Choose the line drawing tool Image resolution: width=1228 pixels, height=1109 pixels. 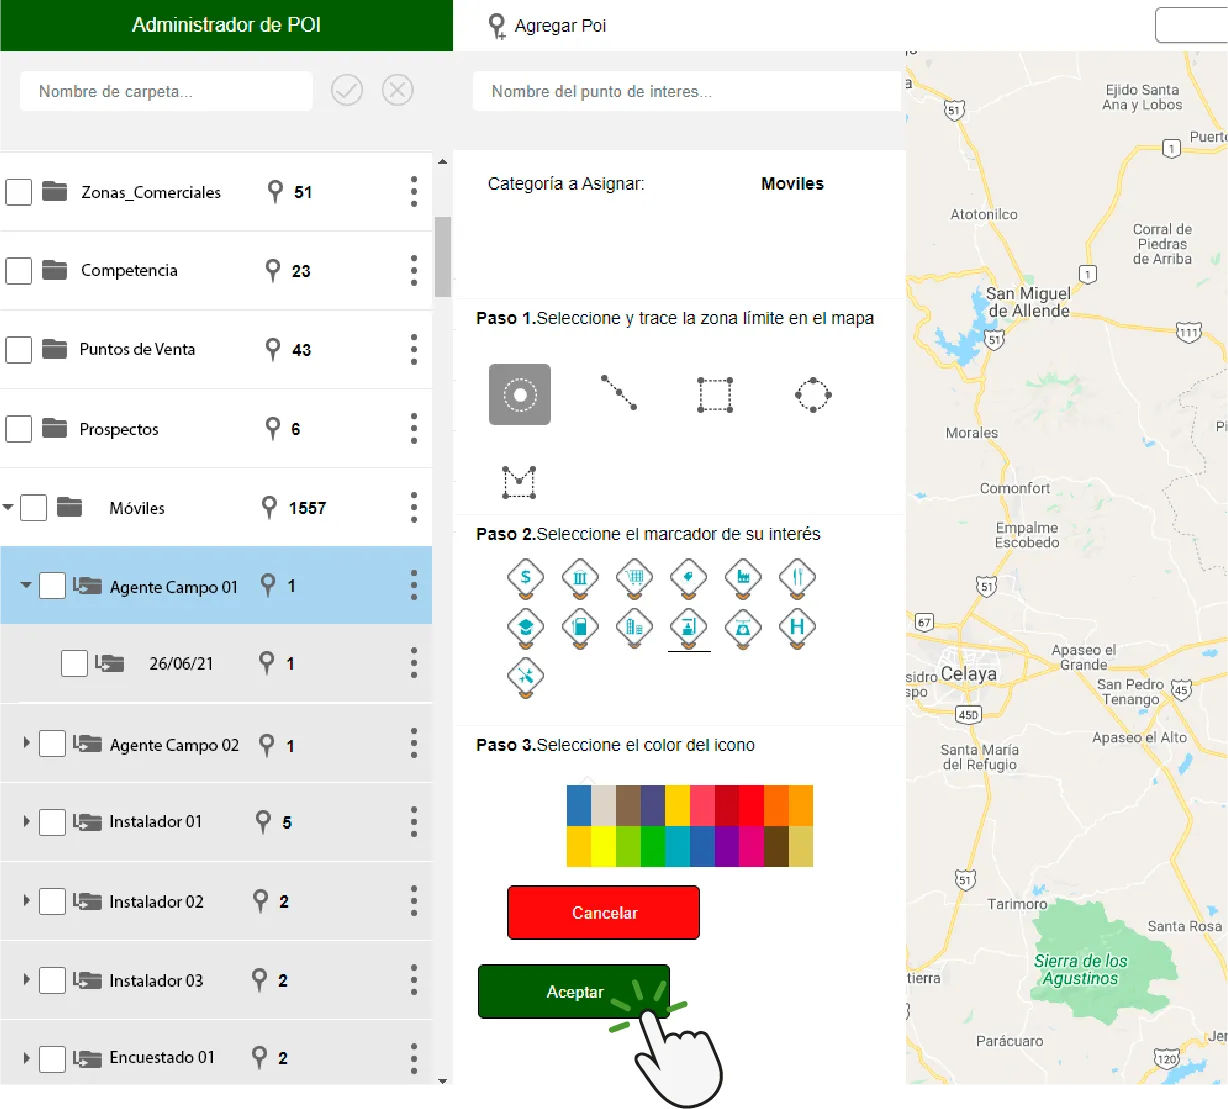pos(618,393)
